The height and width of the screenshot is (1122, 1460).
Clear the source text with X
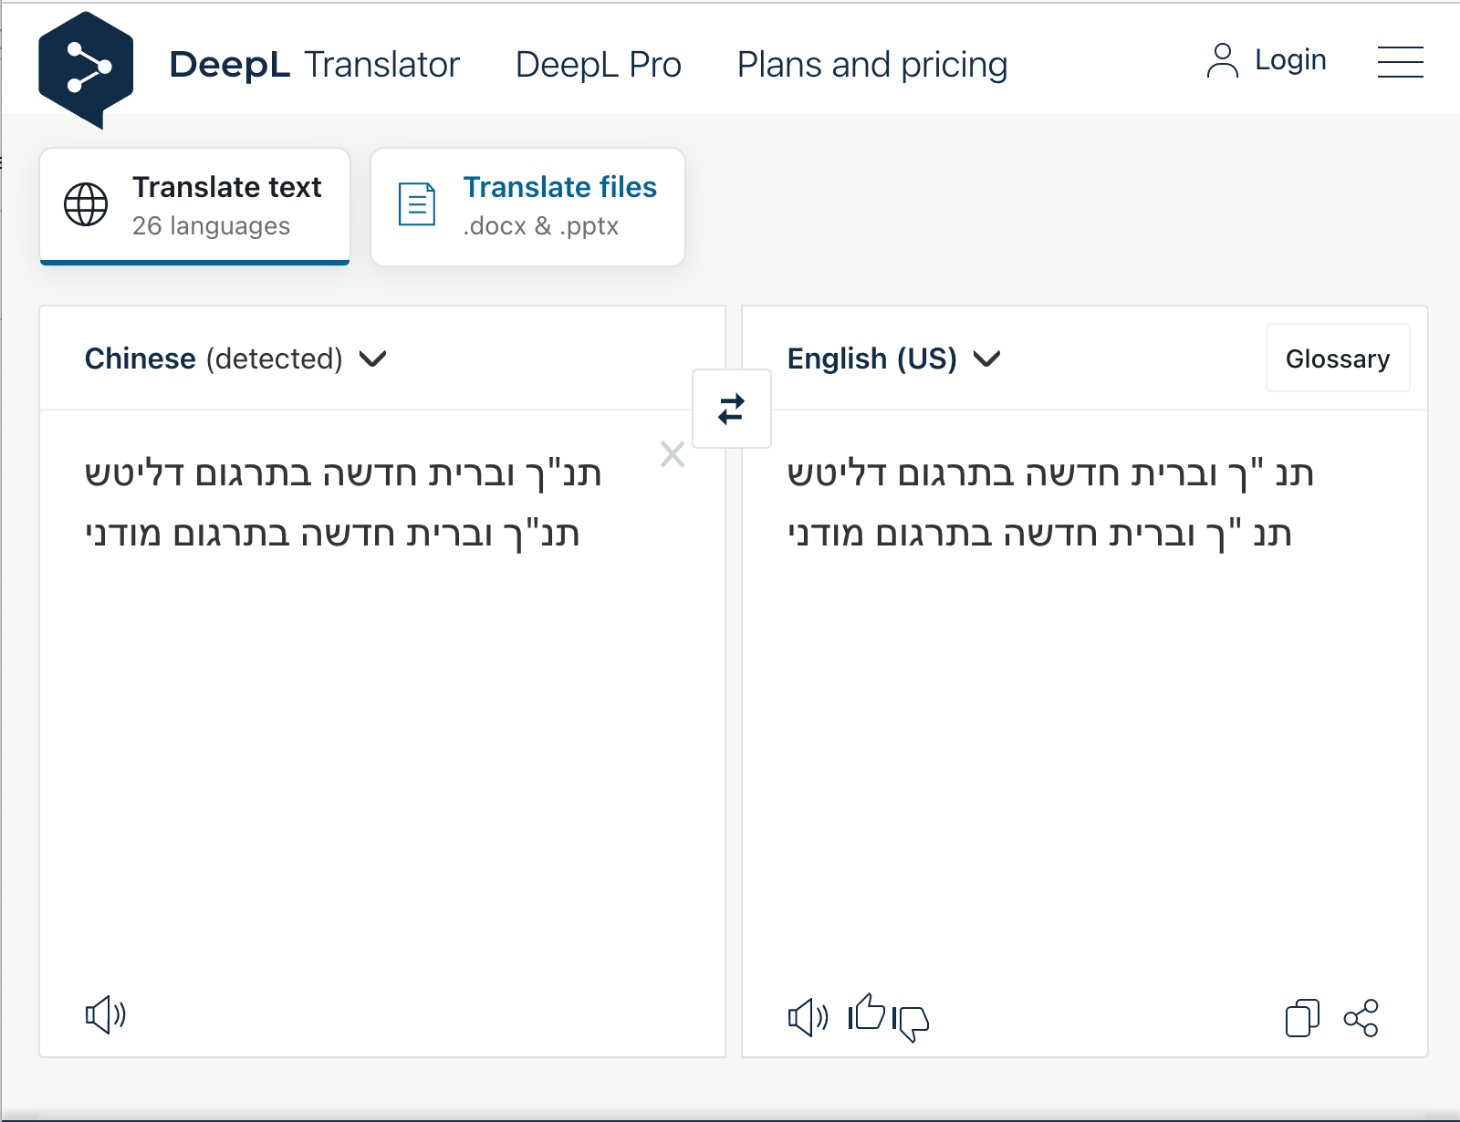point(672,455)
